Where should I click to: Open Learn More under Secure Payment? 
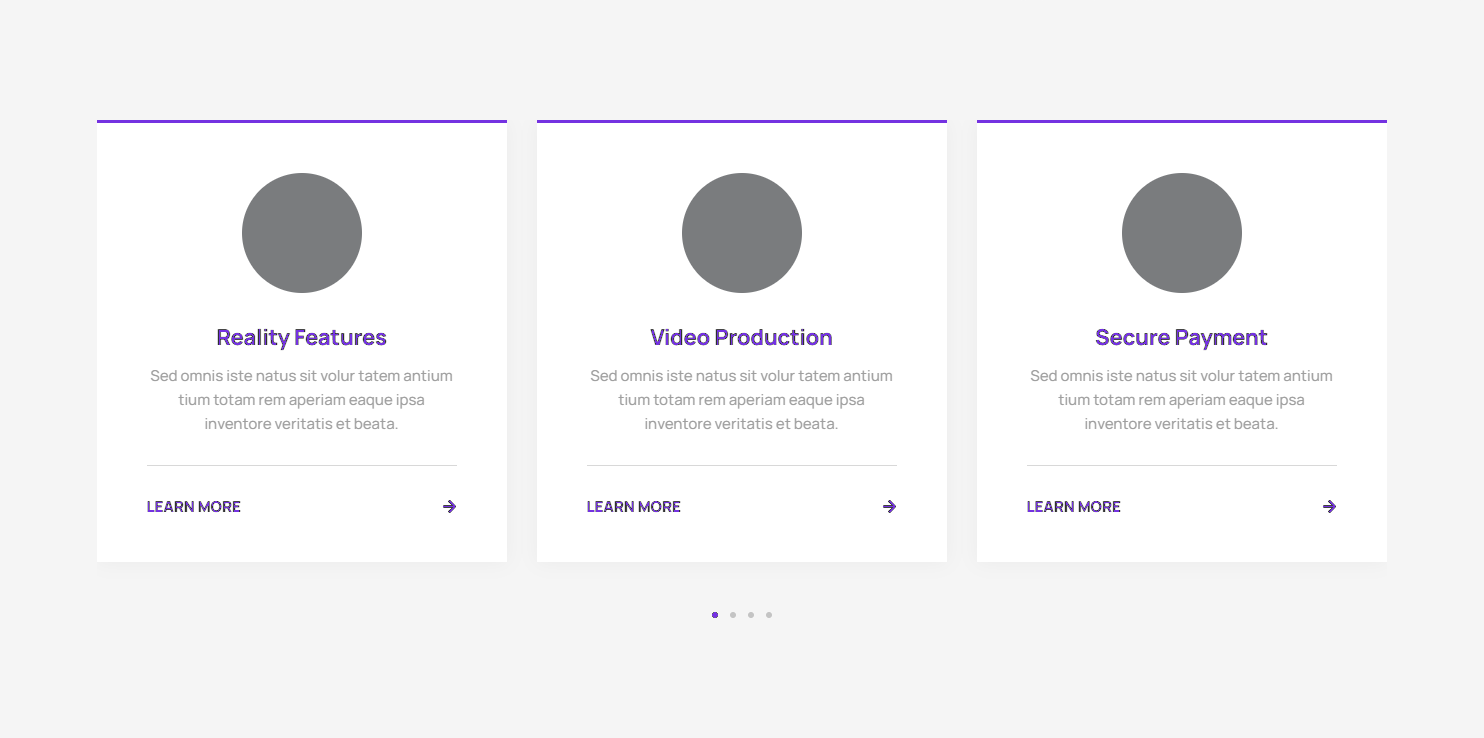[x=1074, y=507]
